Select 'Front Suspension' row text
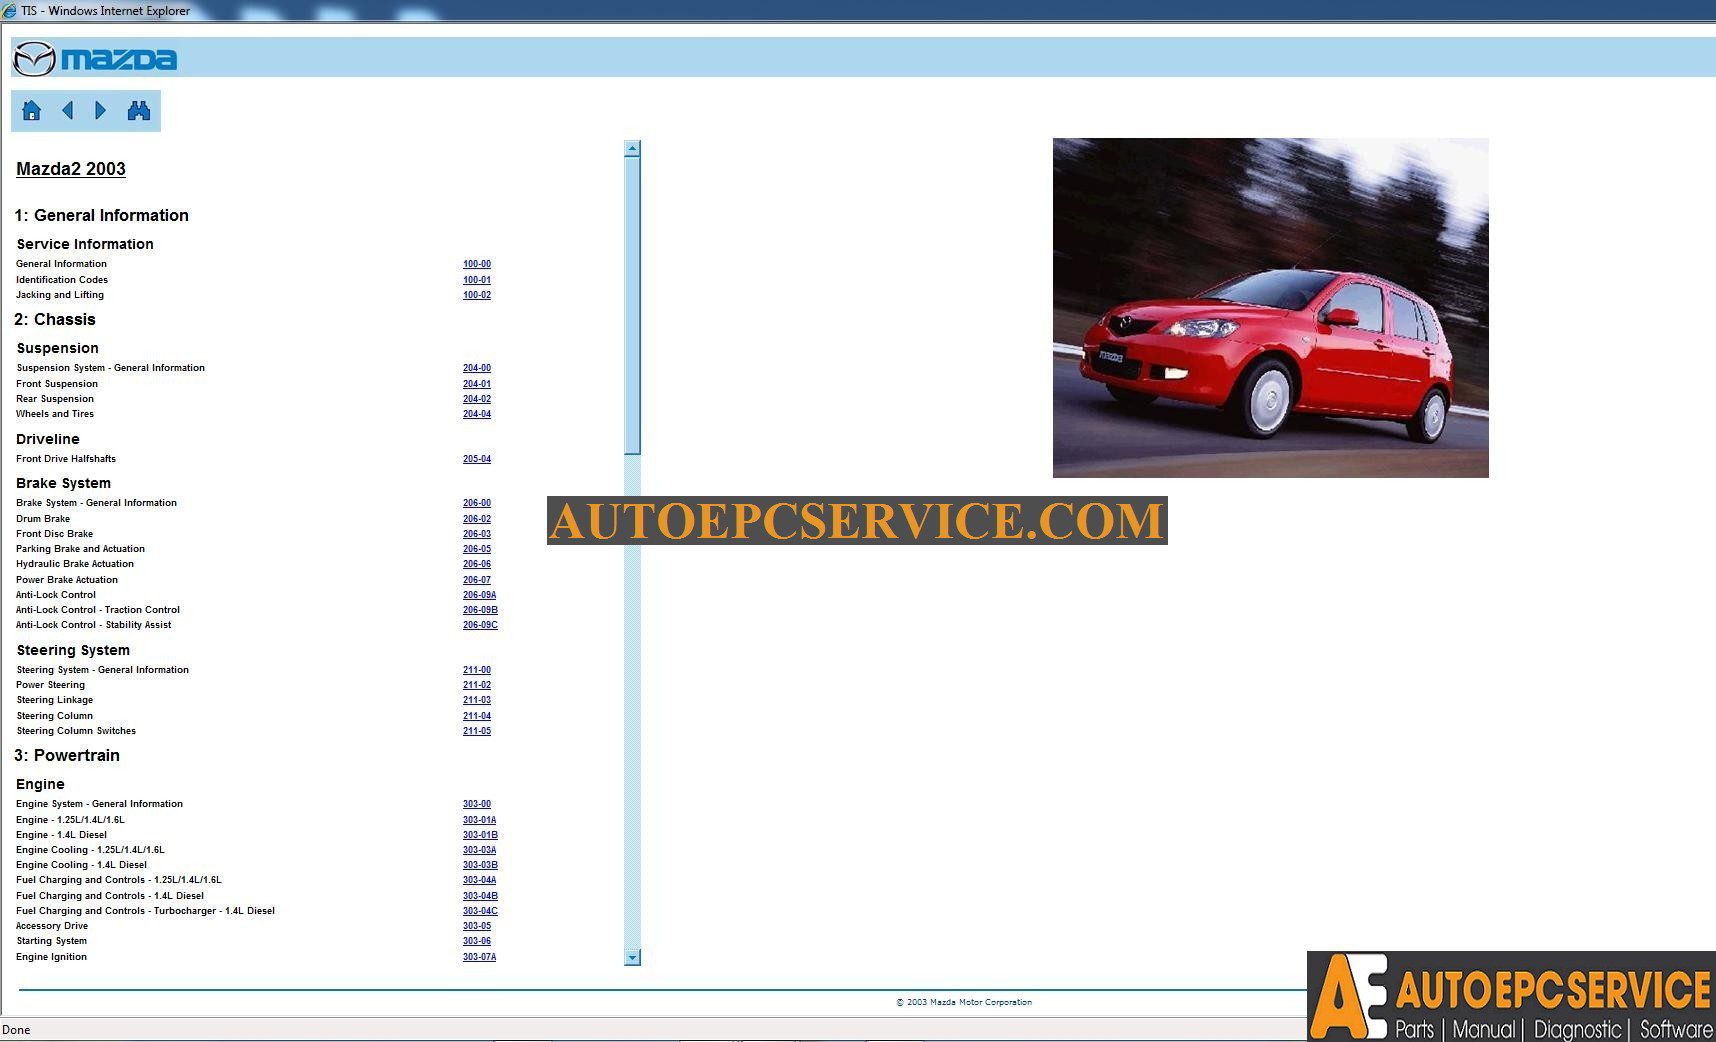The image size is (1716, 1042). tap(57, 384)
